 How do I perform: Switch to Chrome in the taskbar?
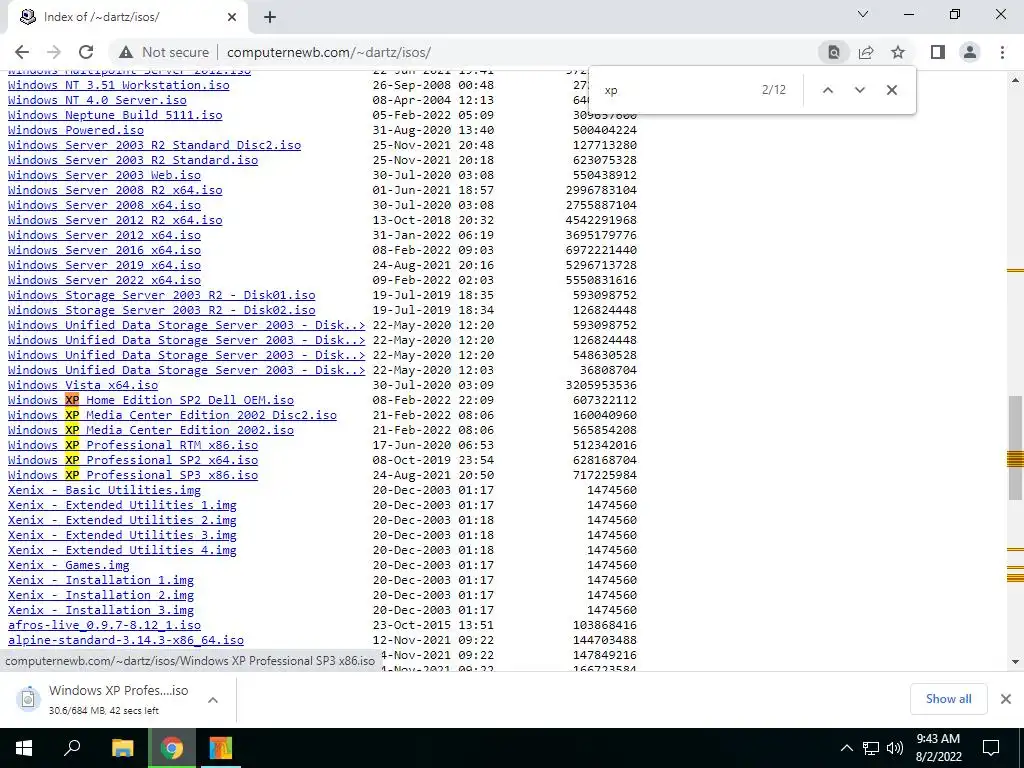172,748
